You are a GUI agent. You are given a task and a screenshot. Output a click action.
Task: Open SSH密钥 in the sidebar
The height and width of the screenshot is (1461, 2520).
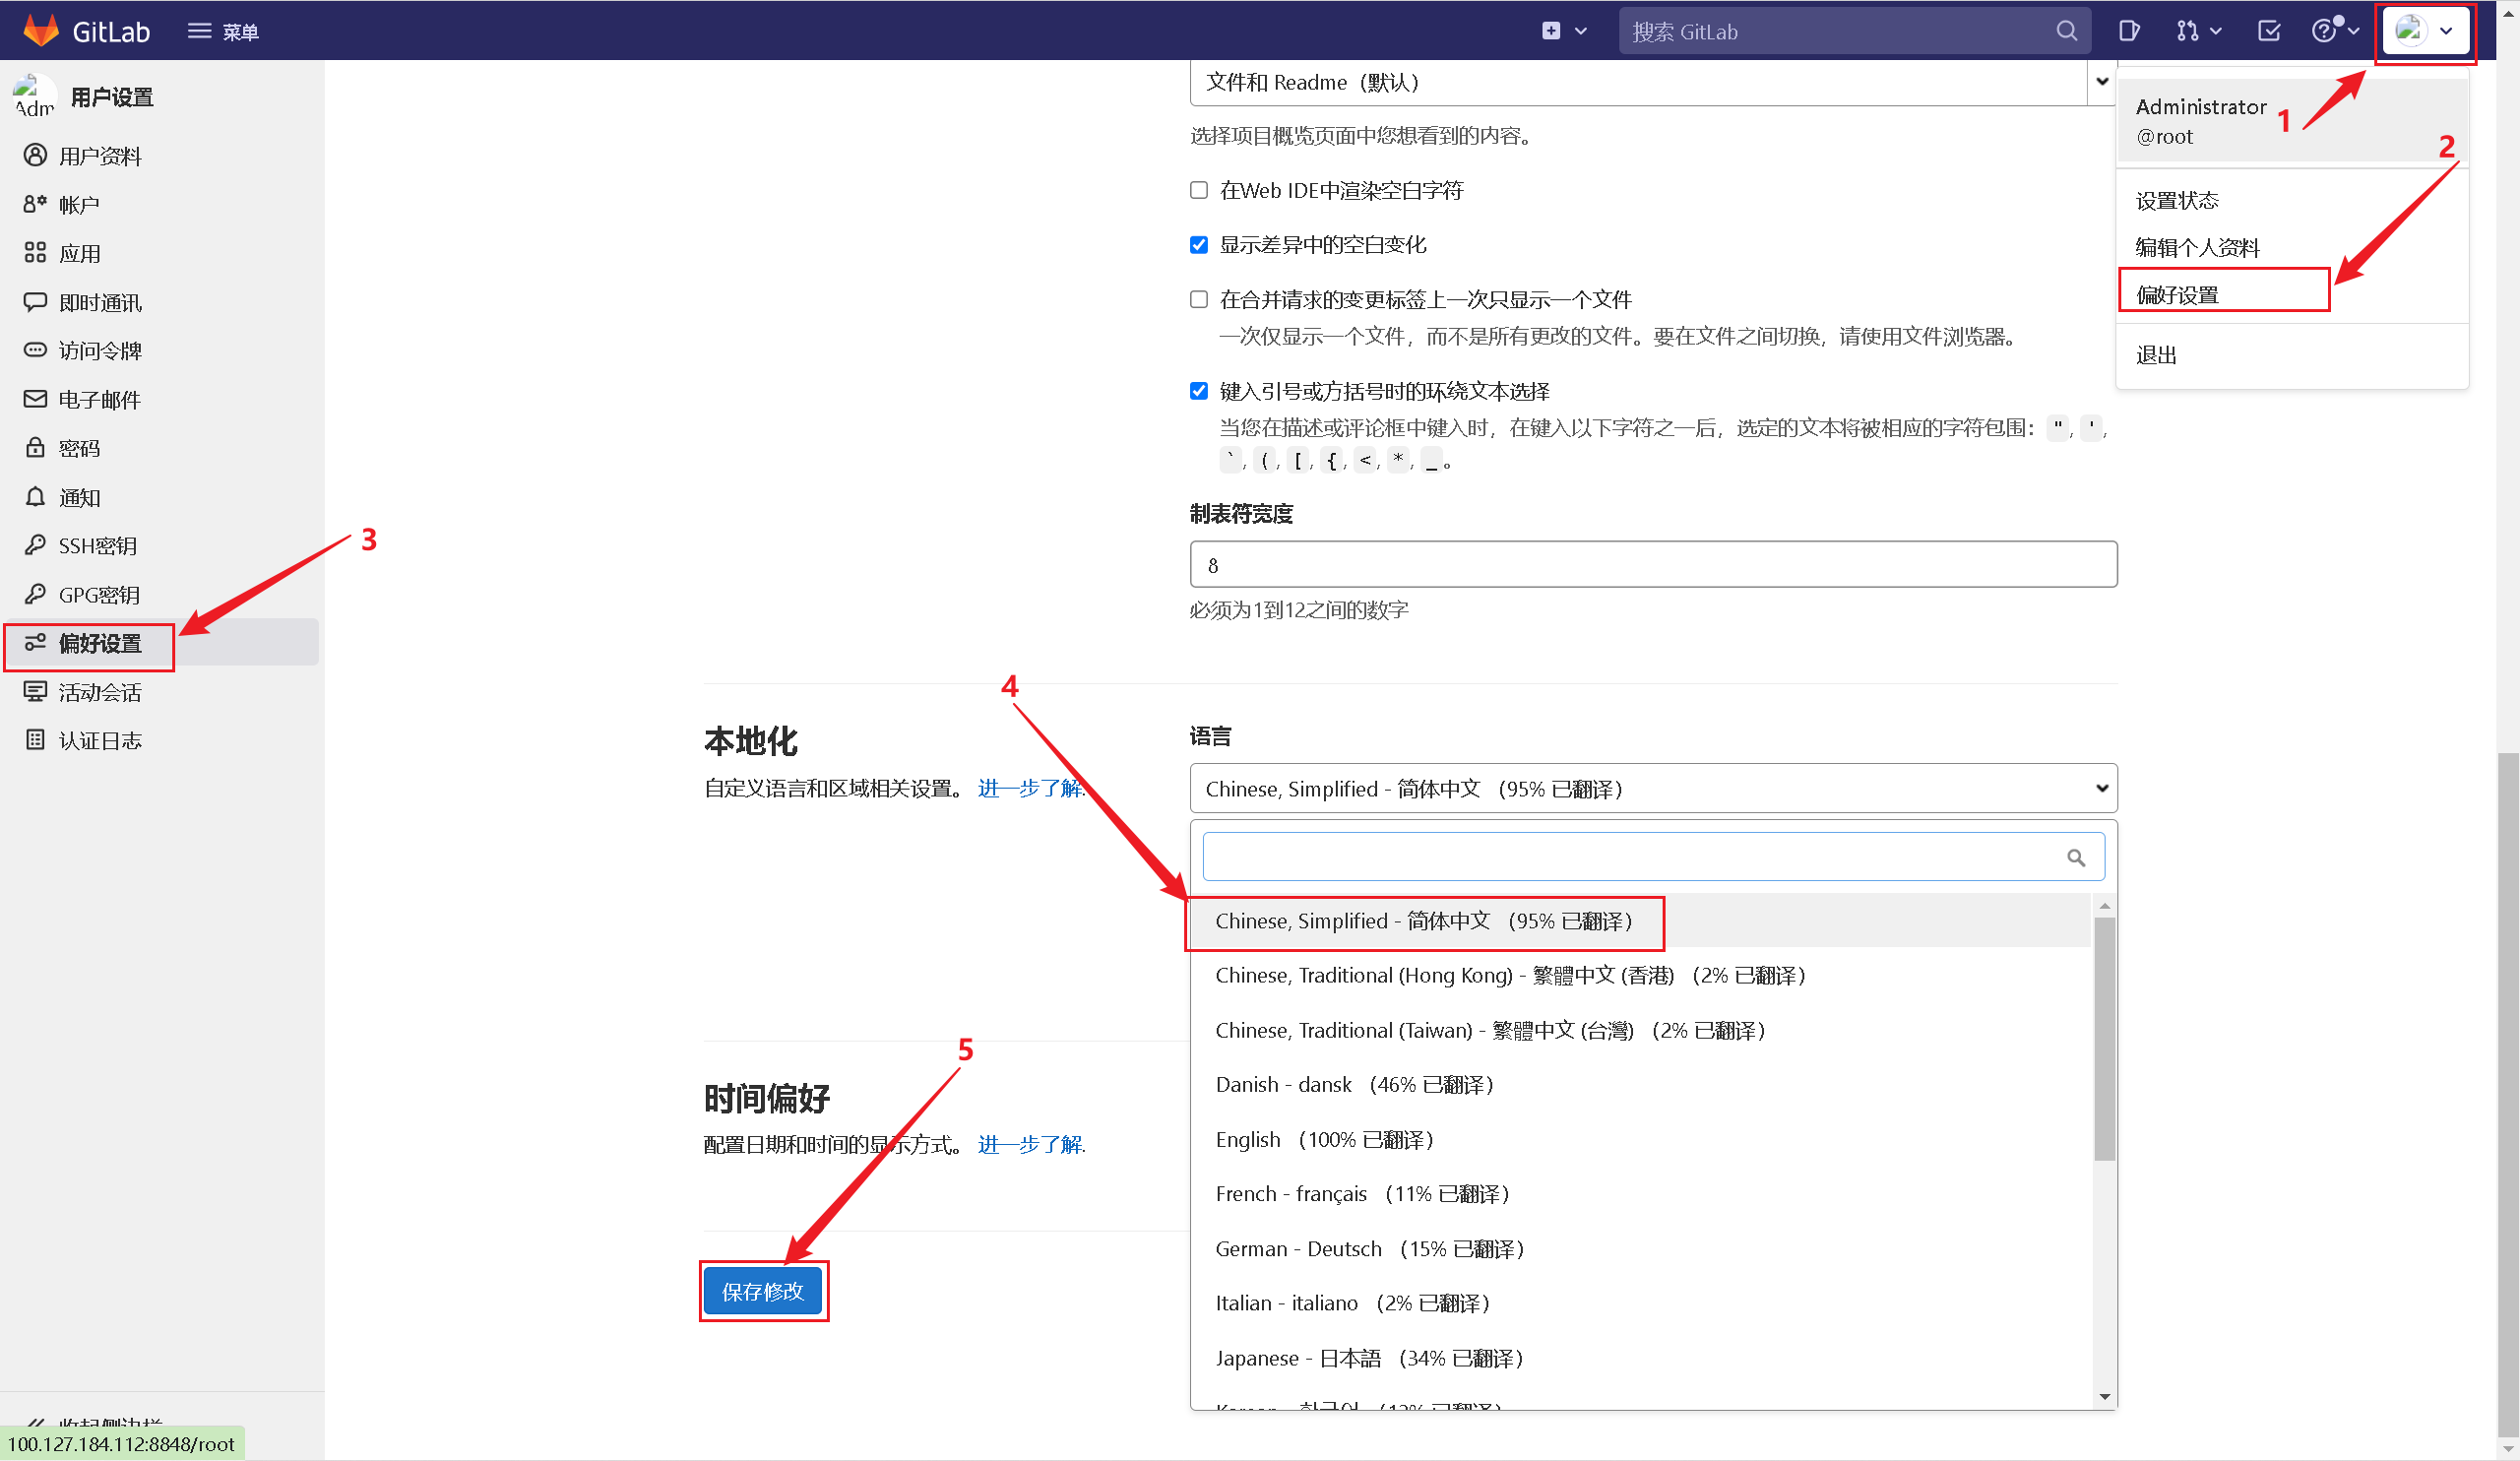pos(97,545)
